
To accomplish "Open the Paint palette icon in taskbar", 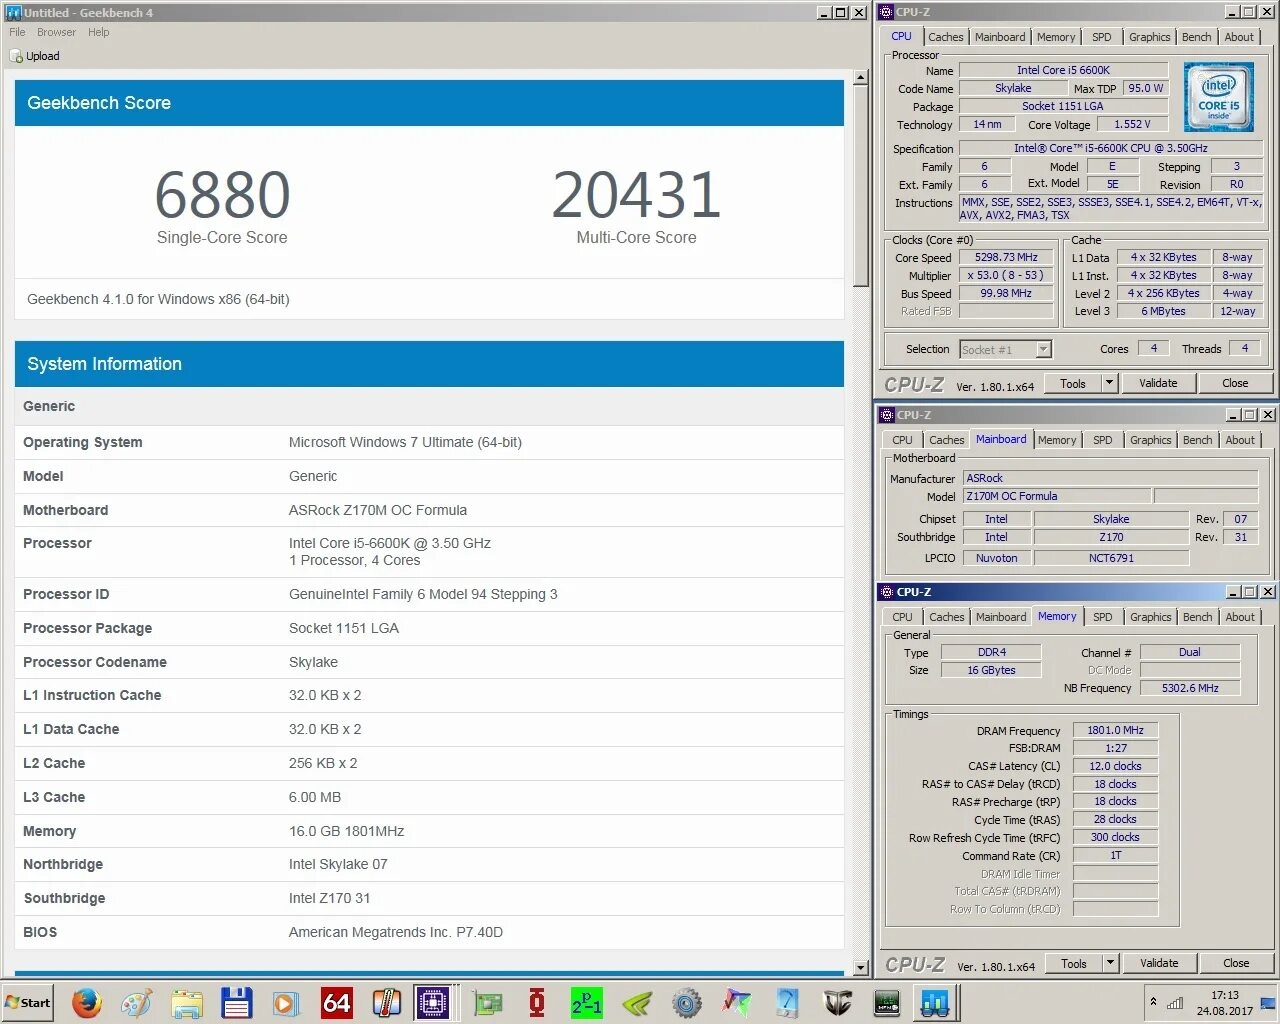I will coord(137,1002).
